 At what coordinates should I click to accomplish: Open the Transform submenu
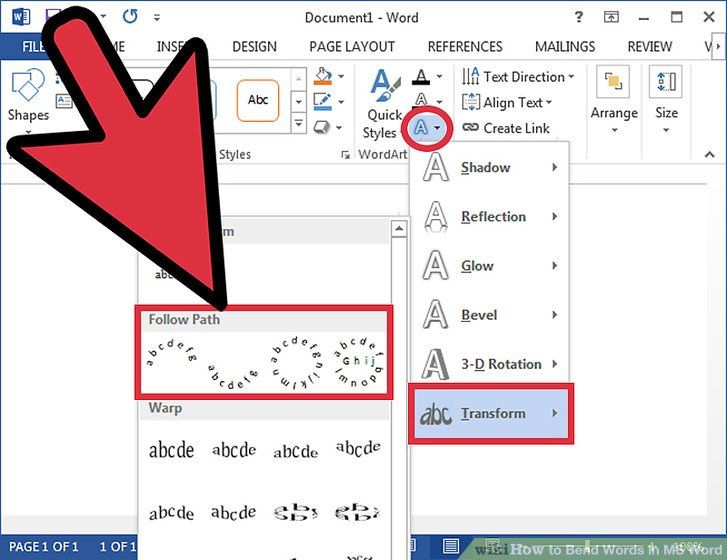[491, 413]
